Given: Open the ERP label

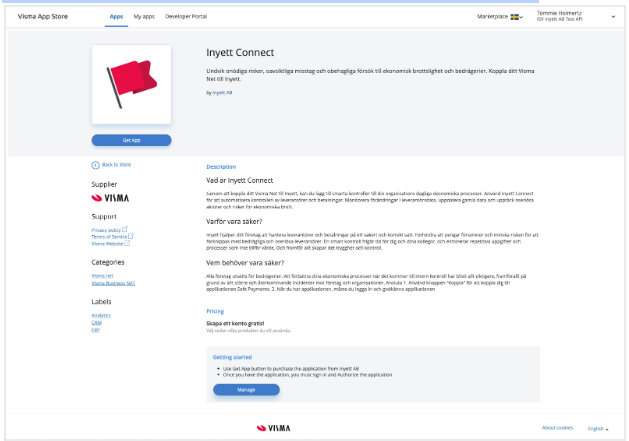Looking at the screenshot, I should [x=95, y=330].
